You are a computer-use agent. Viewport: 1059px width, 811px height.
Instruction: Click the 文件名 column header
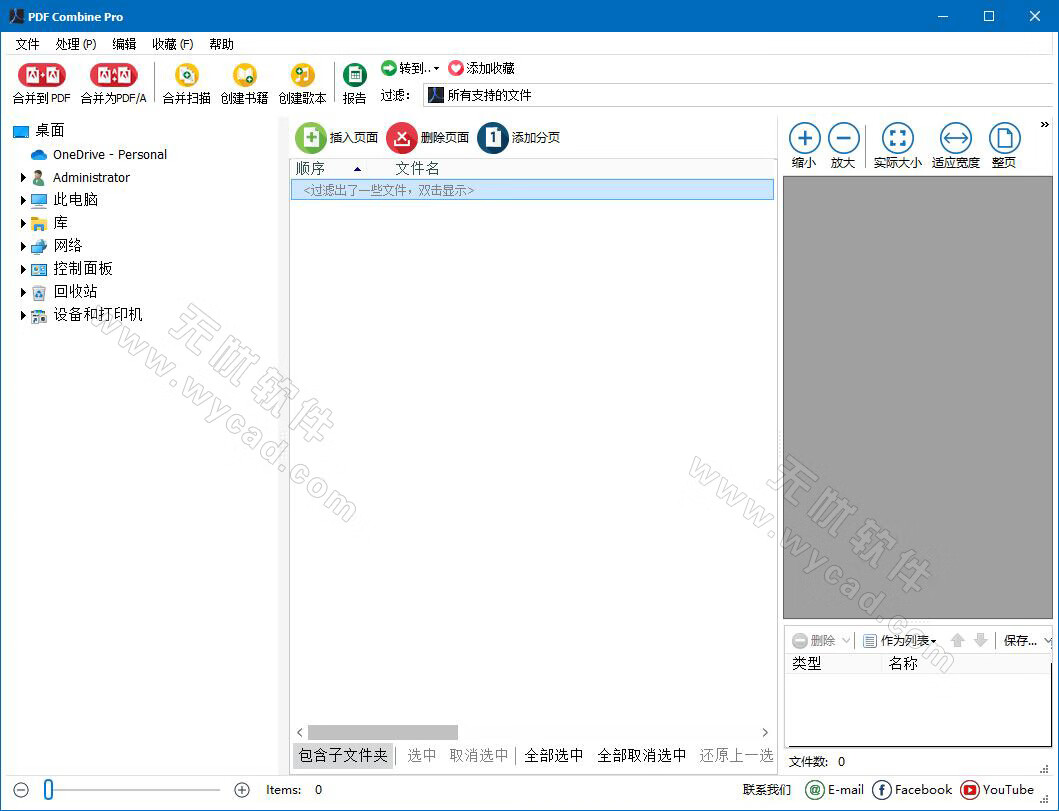click(x=417, y=168)
